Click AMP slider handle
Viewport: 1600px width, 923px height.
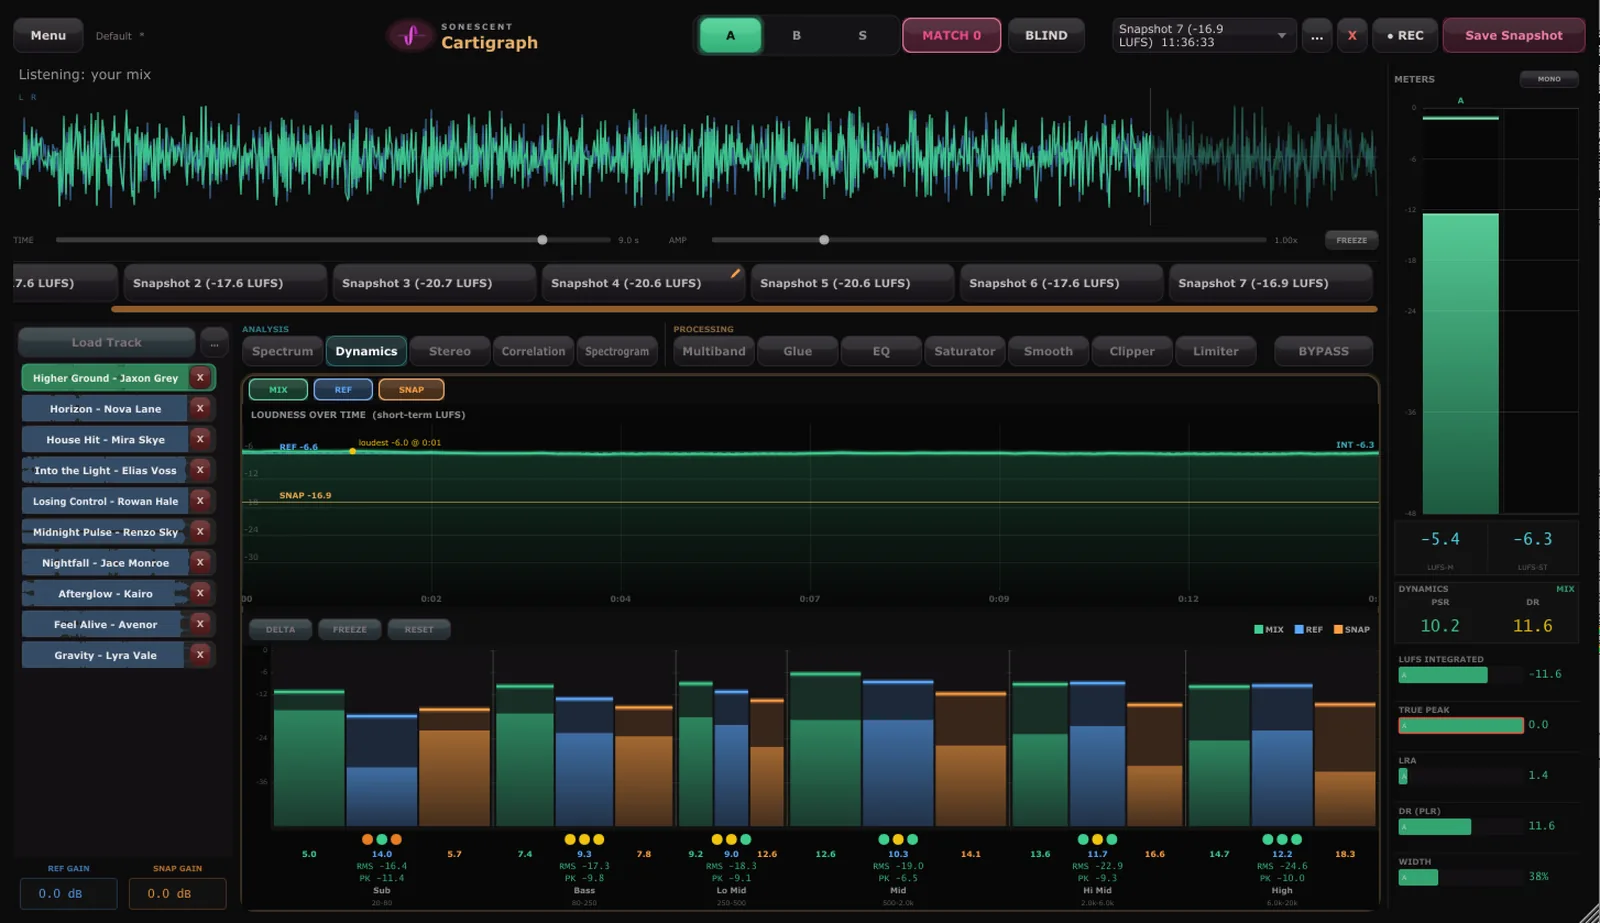(x=824, y=240)
